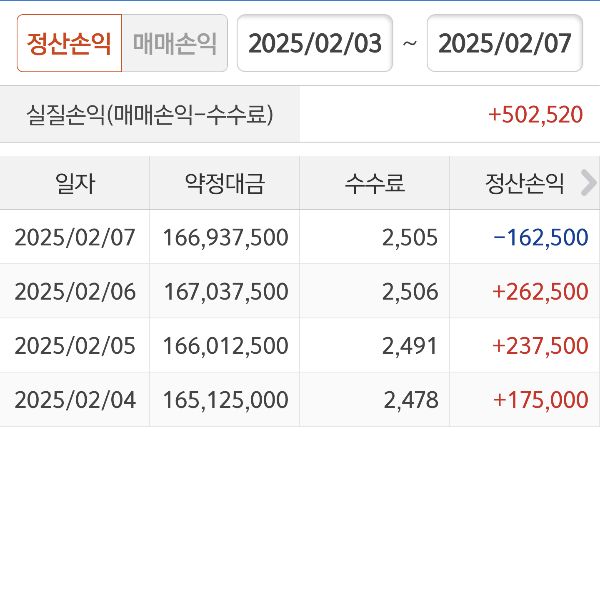Click the 166,937,500 contract amount
The height and width of the screenshot is (600, 600).
point(225,237)
